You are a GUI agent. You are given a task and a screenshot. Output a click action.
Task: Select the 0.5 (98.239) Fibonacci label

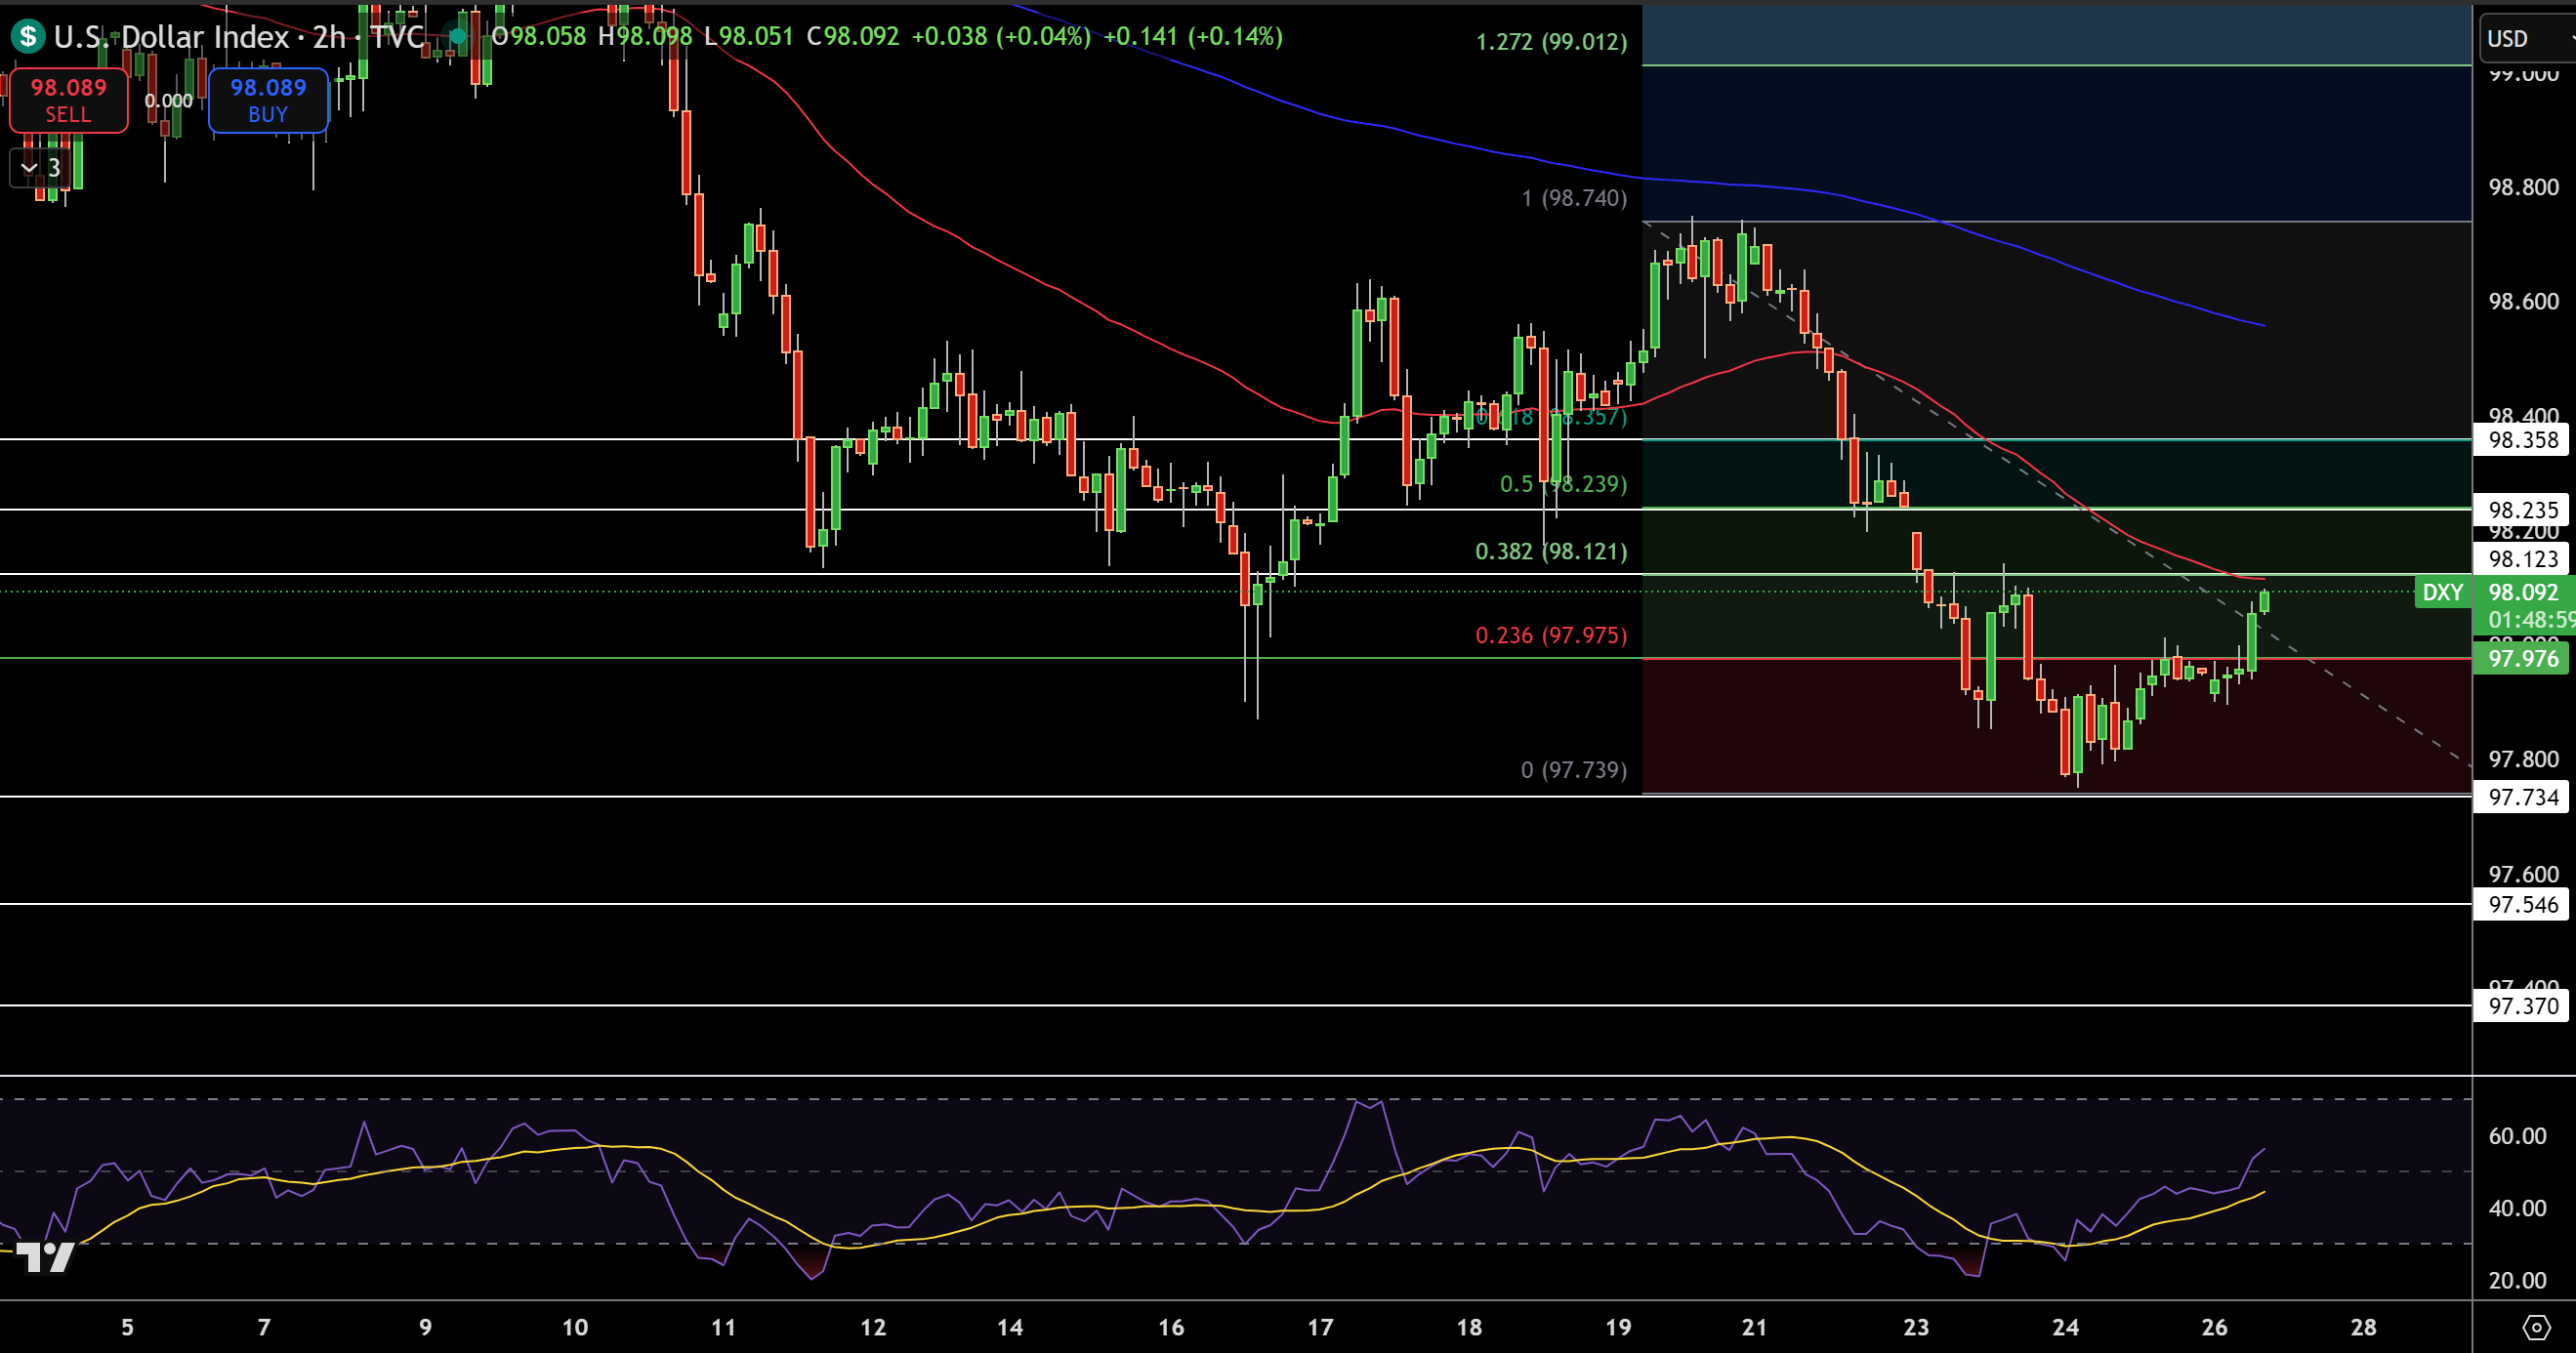[1563, 484]
